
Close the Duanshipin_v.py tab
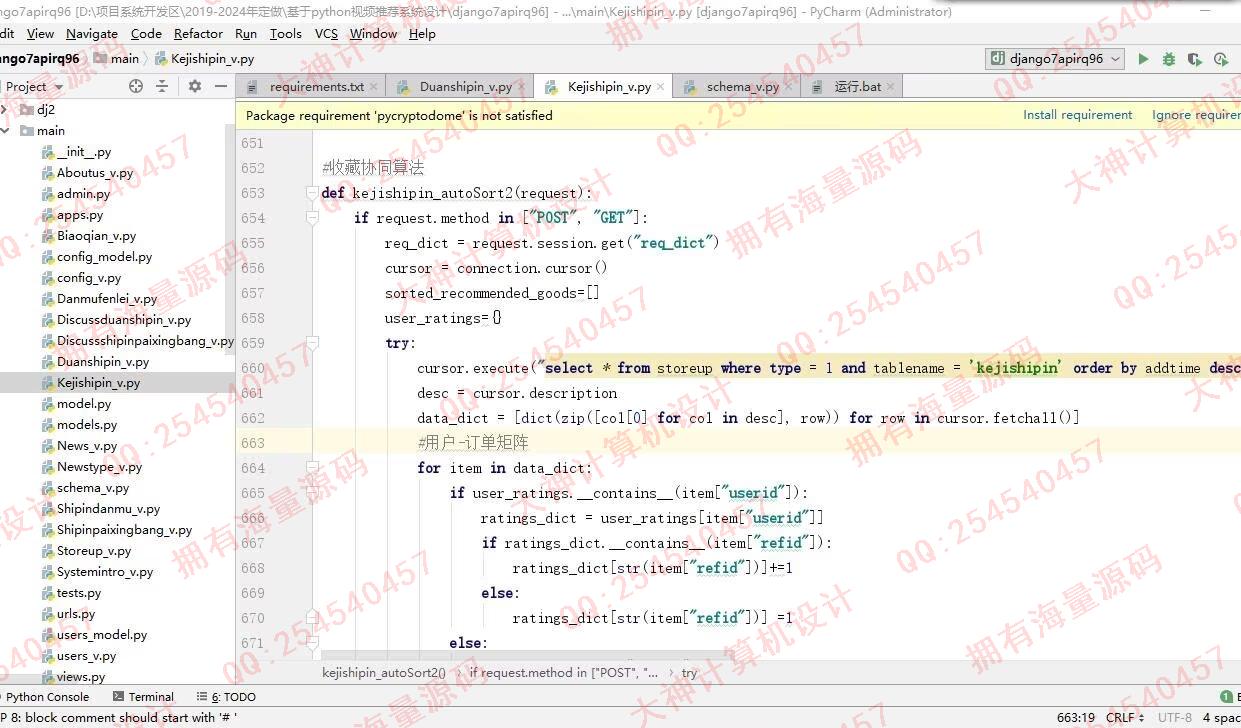pyautogui.click(x=521, y=87)
